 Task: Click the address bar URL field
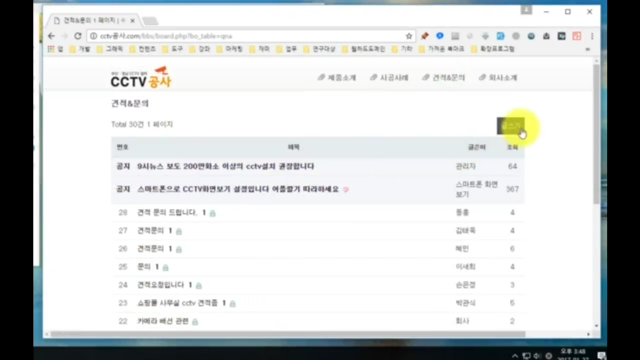[245, 36]
